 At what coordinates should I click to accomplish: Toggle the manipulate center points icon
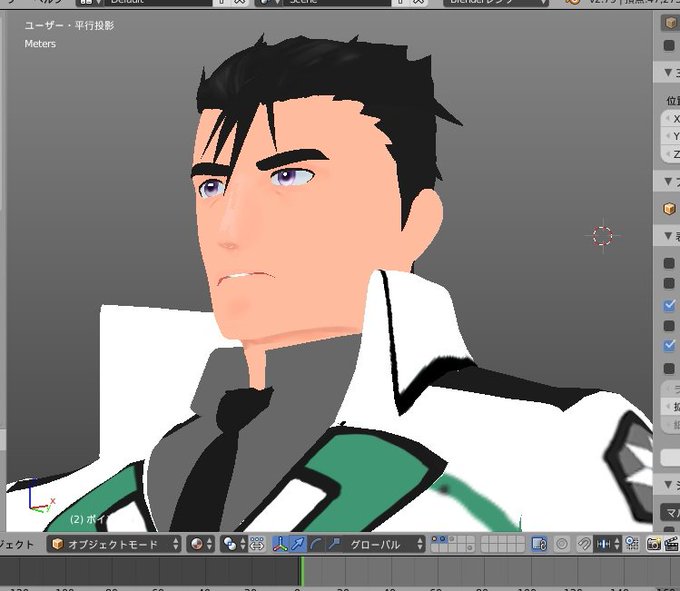[x=257, y=544]
